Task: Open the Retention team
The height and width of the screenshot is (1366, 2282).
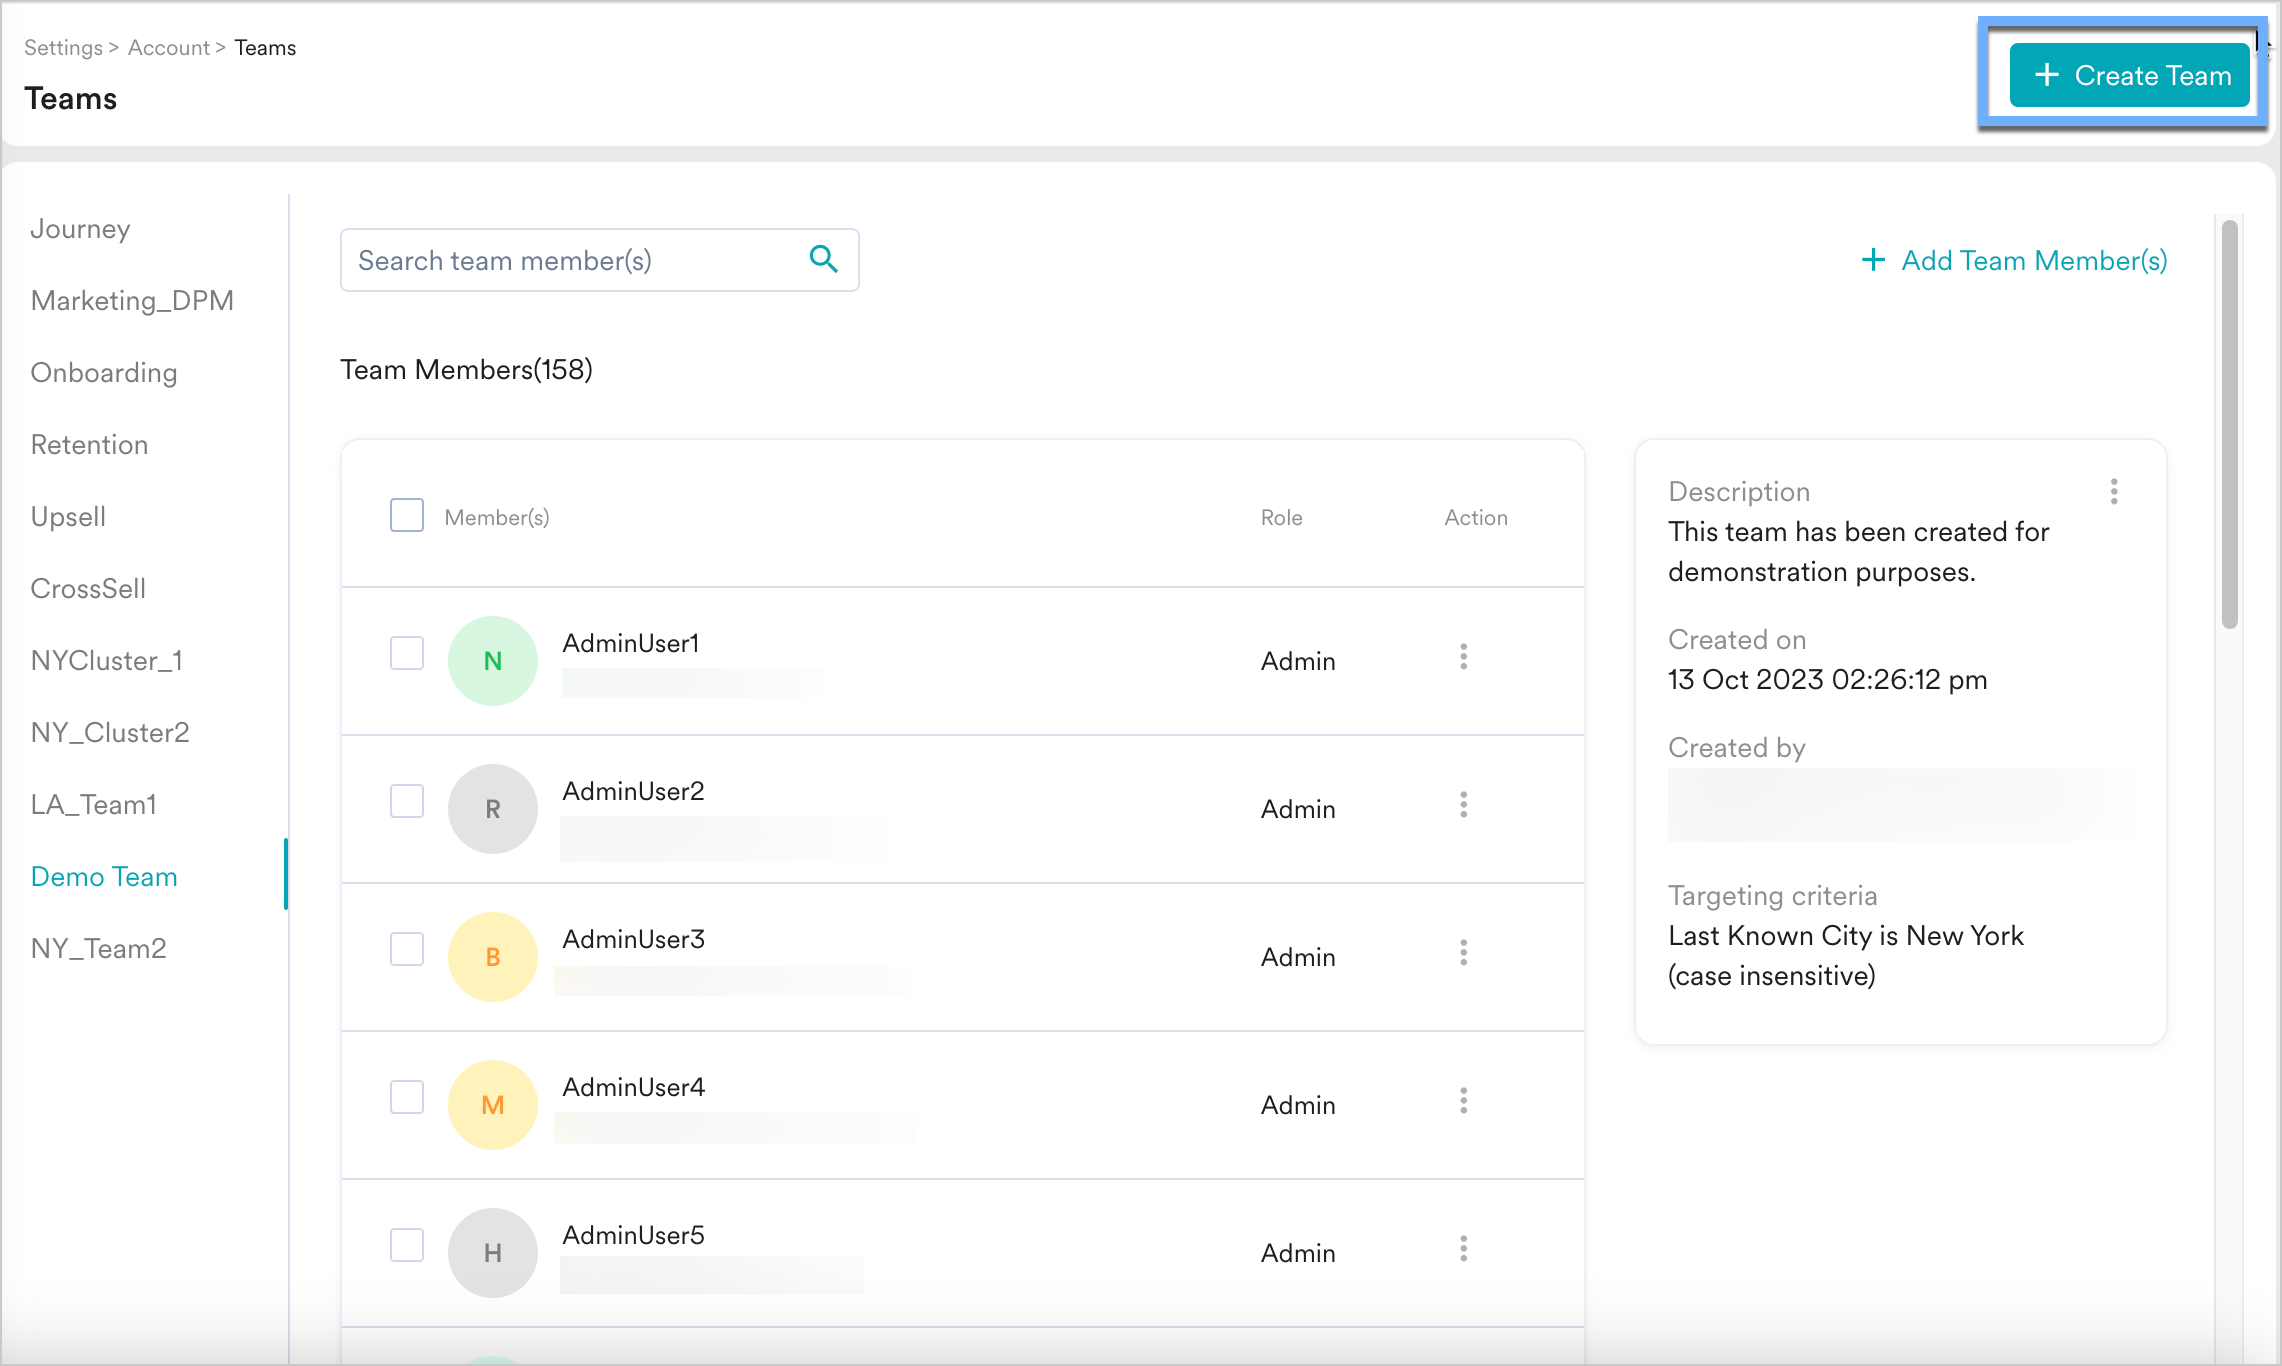Action: [x=89, y=444]
